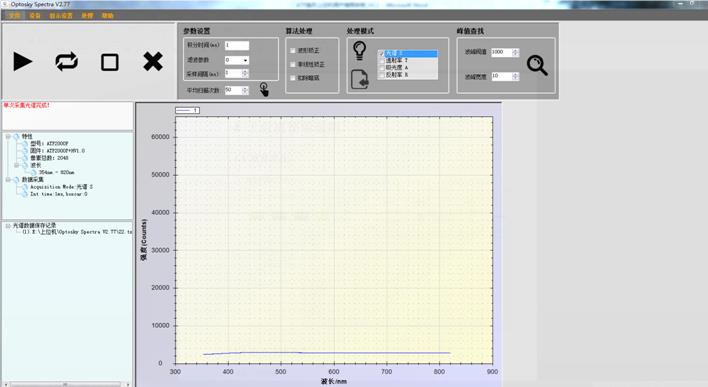Collapse the 特性 tree node
The width and height of the screenshot is (708, 387).
pyautogui.click(x=8, y=136)
